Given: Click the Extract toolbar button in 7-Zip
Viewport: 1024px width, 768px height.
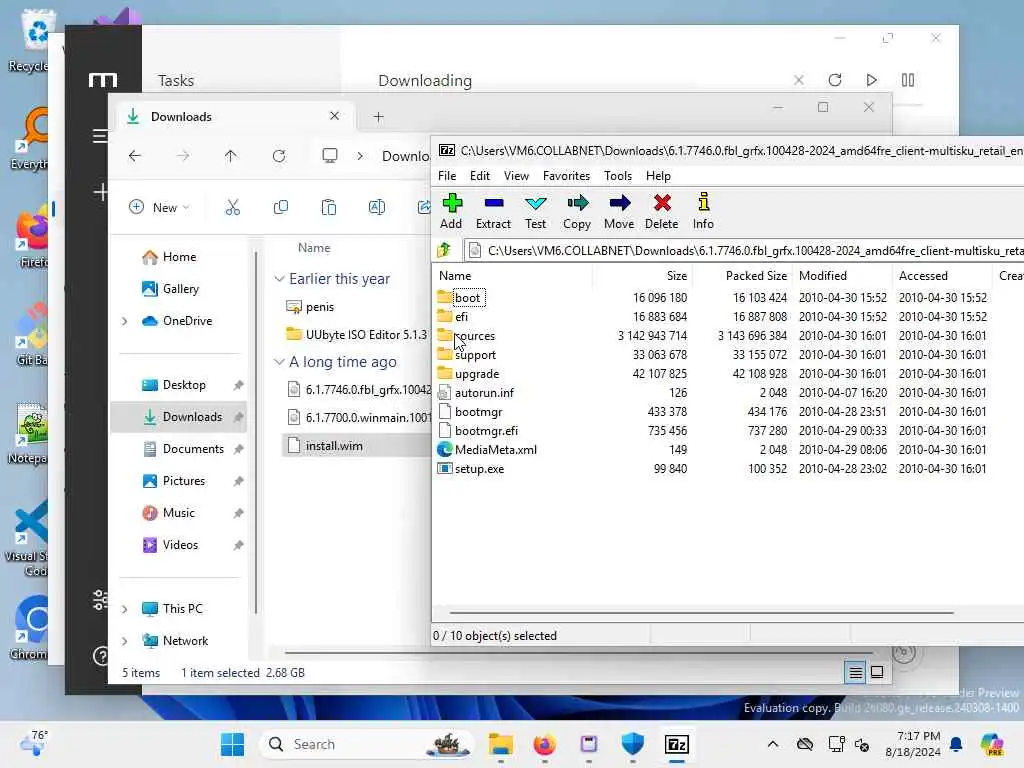Looking at the screenshot, I should (x=493, y=211).
